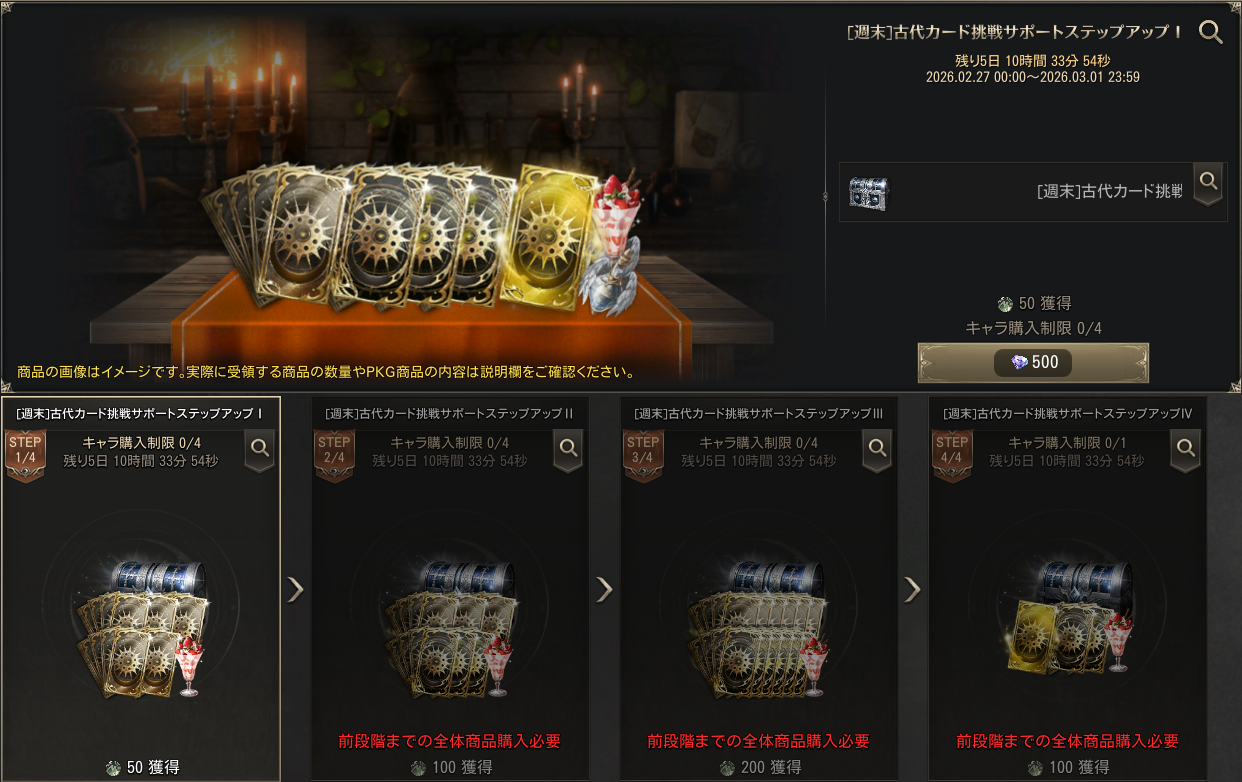Select Step I package card
The height and width of the screenshot is (782, 1242).
(x=141, y=589)
